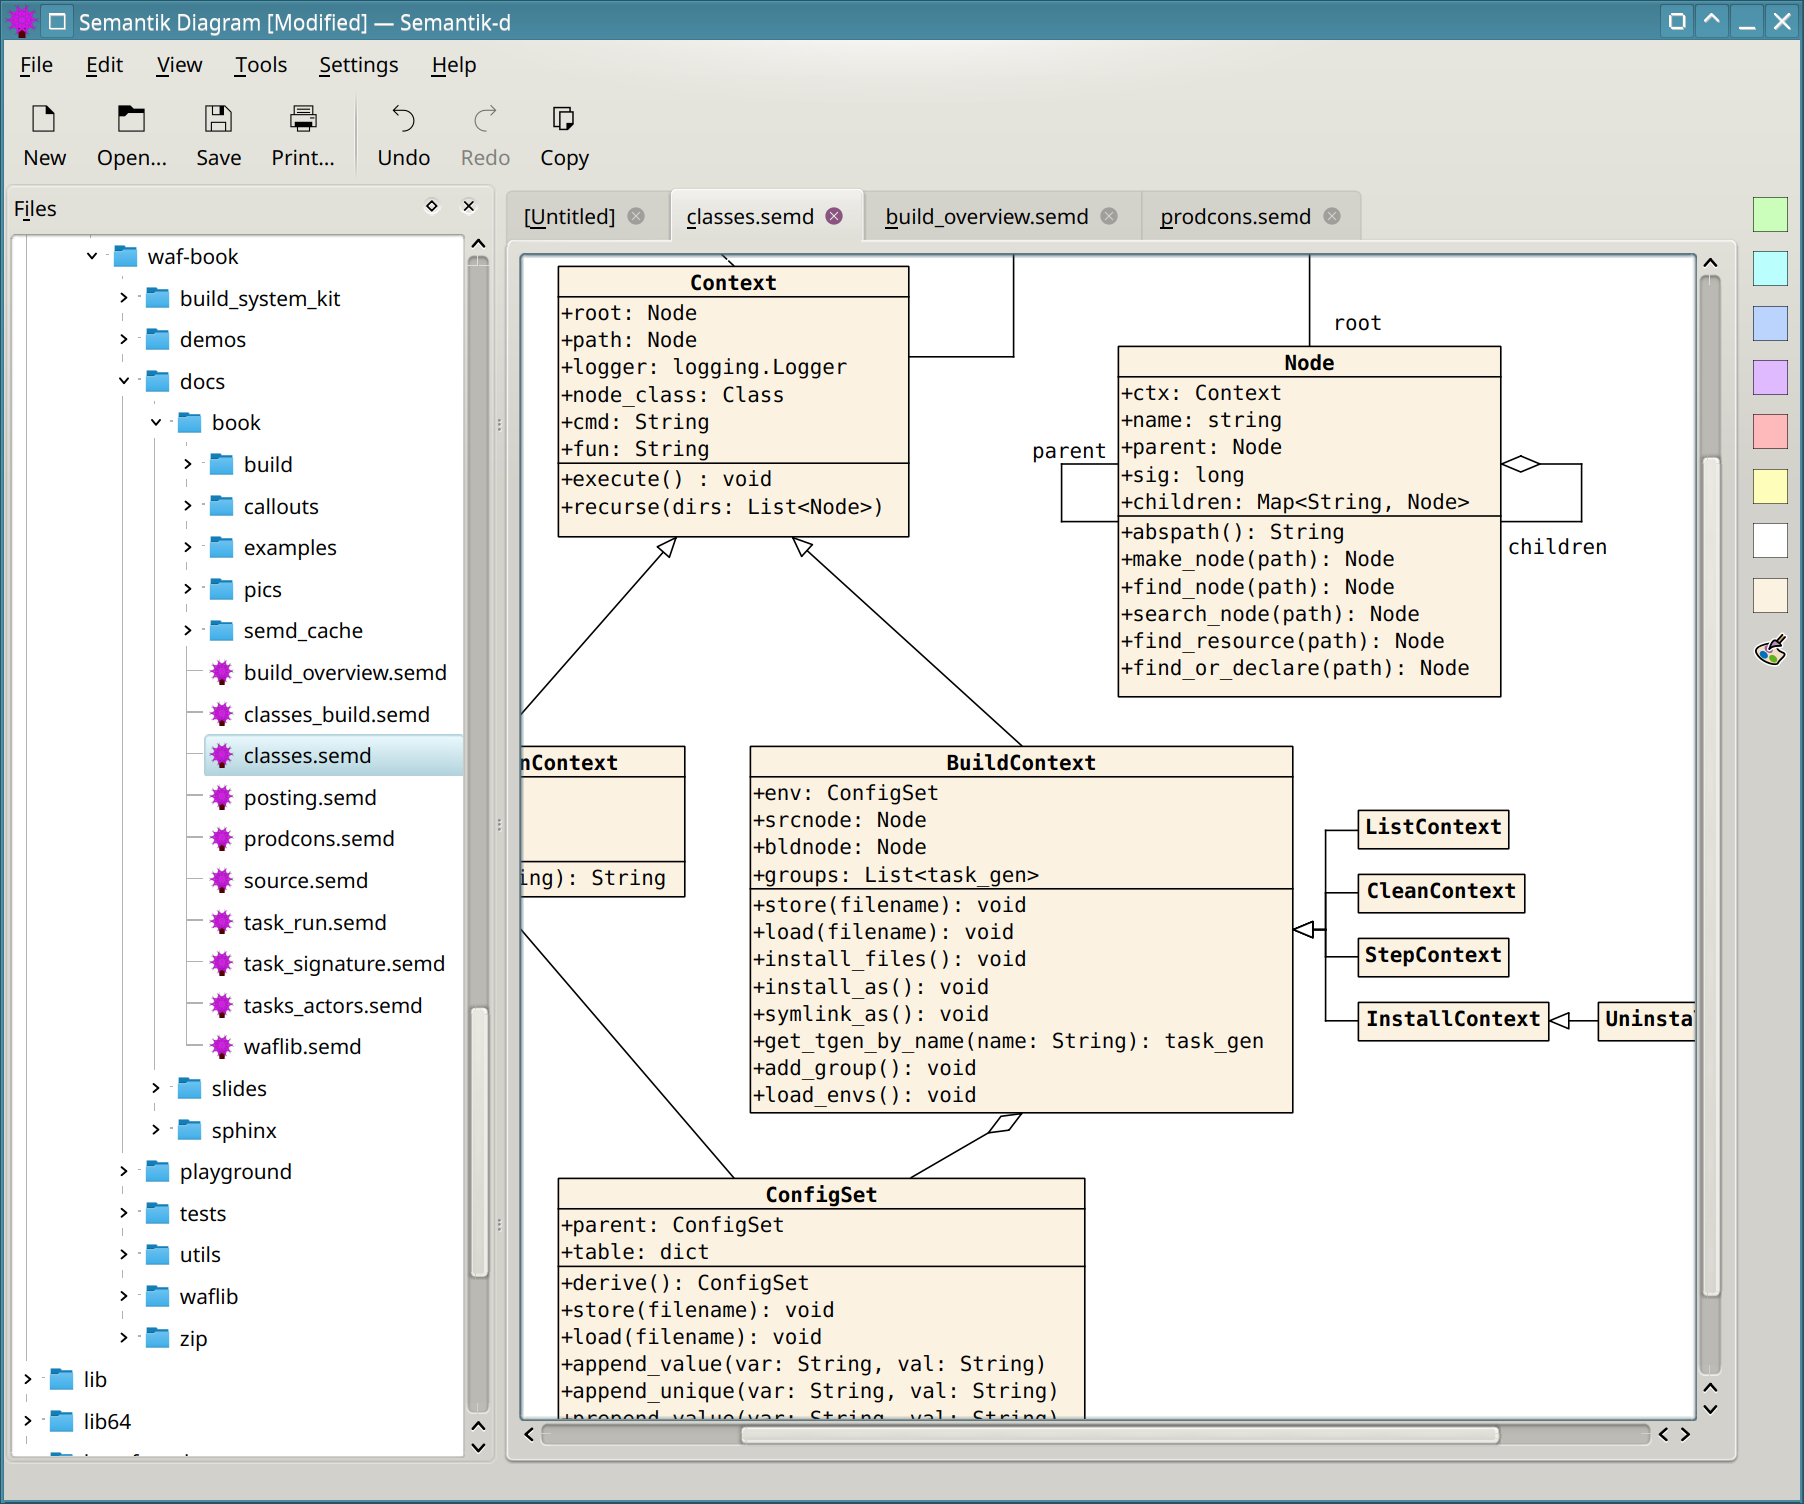The height and width of the screenshot is (1504, 1804).
Task: Float the Files panel with diamond icon
Action: tap(432, 206)
